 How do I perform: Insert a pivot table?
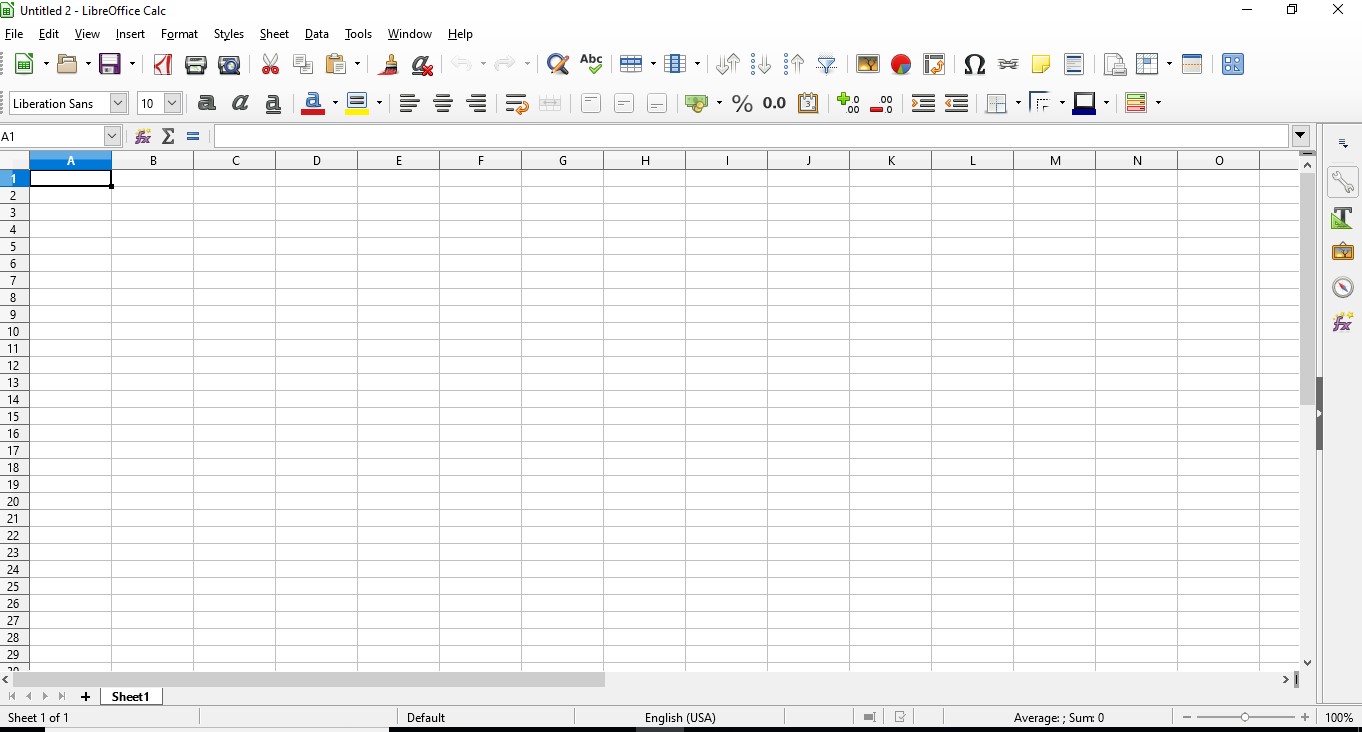pyautogui.click(x=934, y=64)
